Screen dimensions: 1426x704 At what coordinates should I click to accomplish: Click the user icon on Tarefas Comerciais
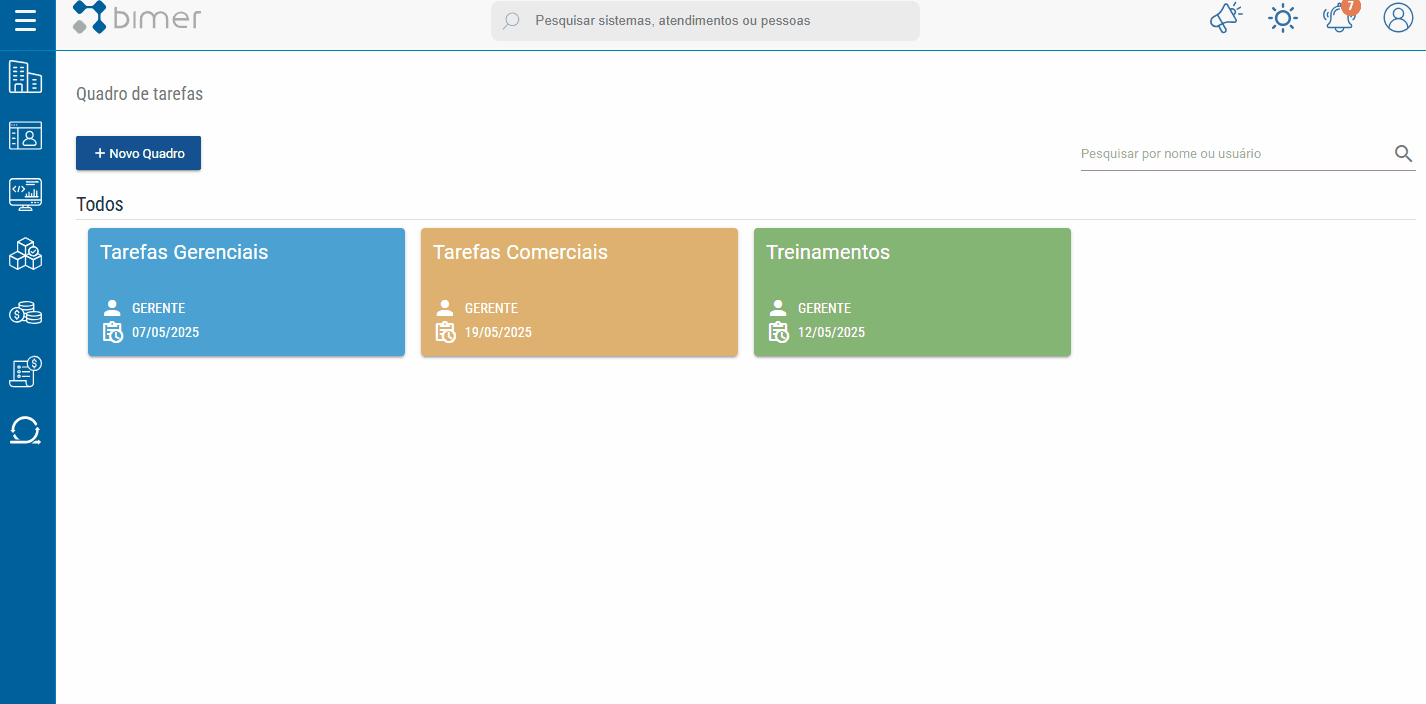(x=445, y=308)
